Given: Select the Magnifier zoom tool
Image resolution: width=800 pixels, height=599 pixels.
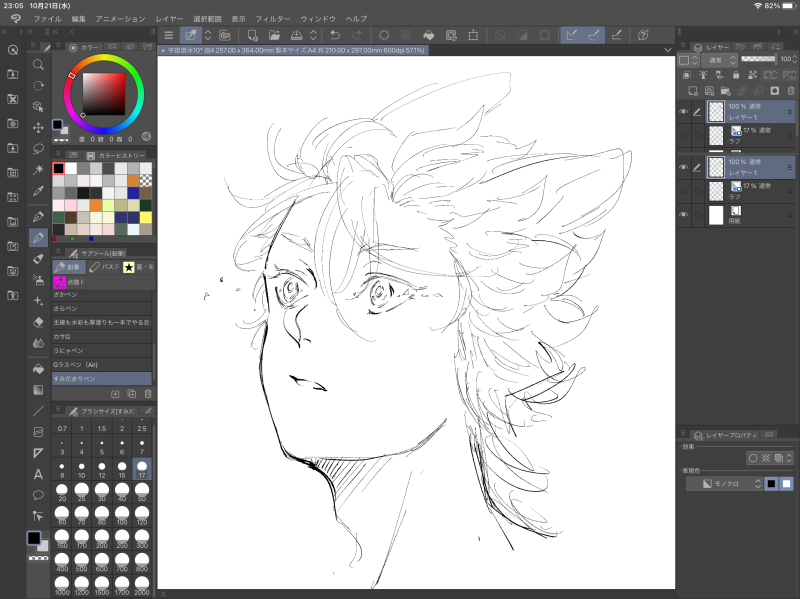Looking at the screenshot, I should point(38,65).
